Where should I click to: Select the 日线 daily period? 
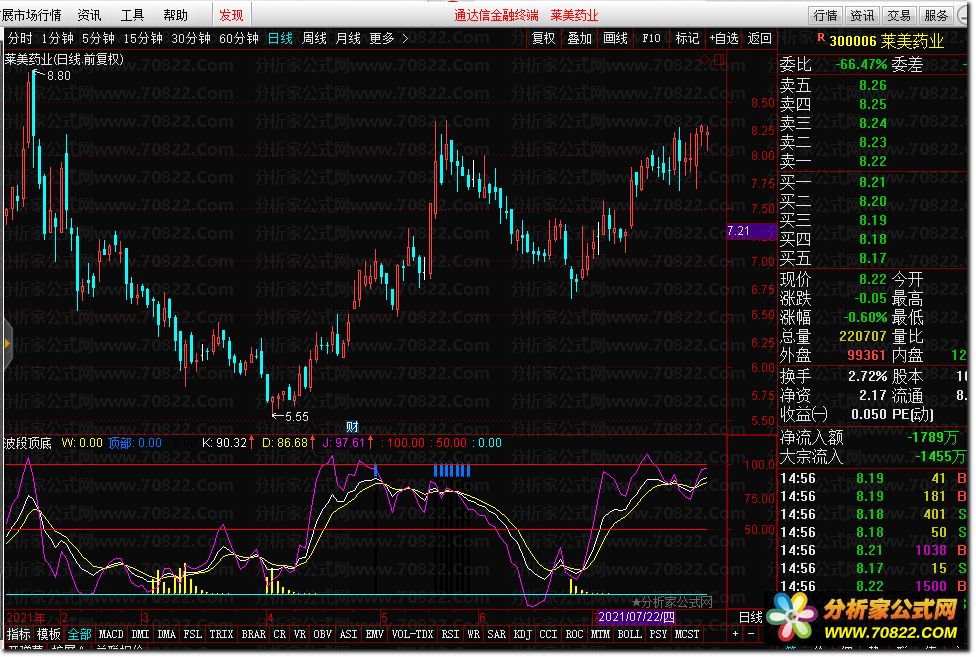click(x=280, y=39)
